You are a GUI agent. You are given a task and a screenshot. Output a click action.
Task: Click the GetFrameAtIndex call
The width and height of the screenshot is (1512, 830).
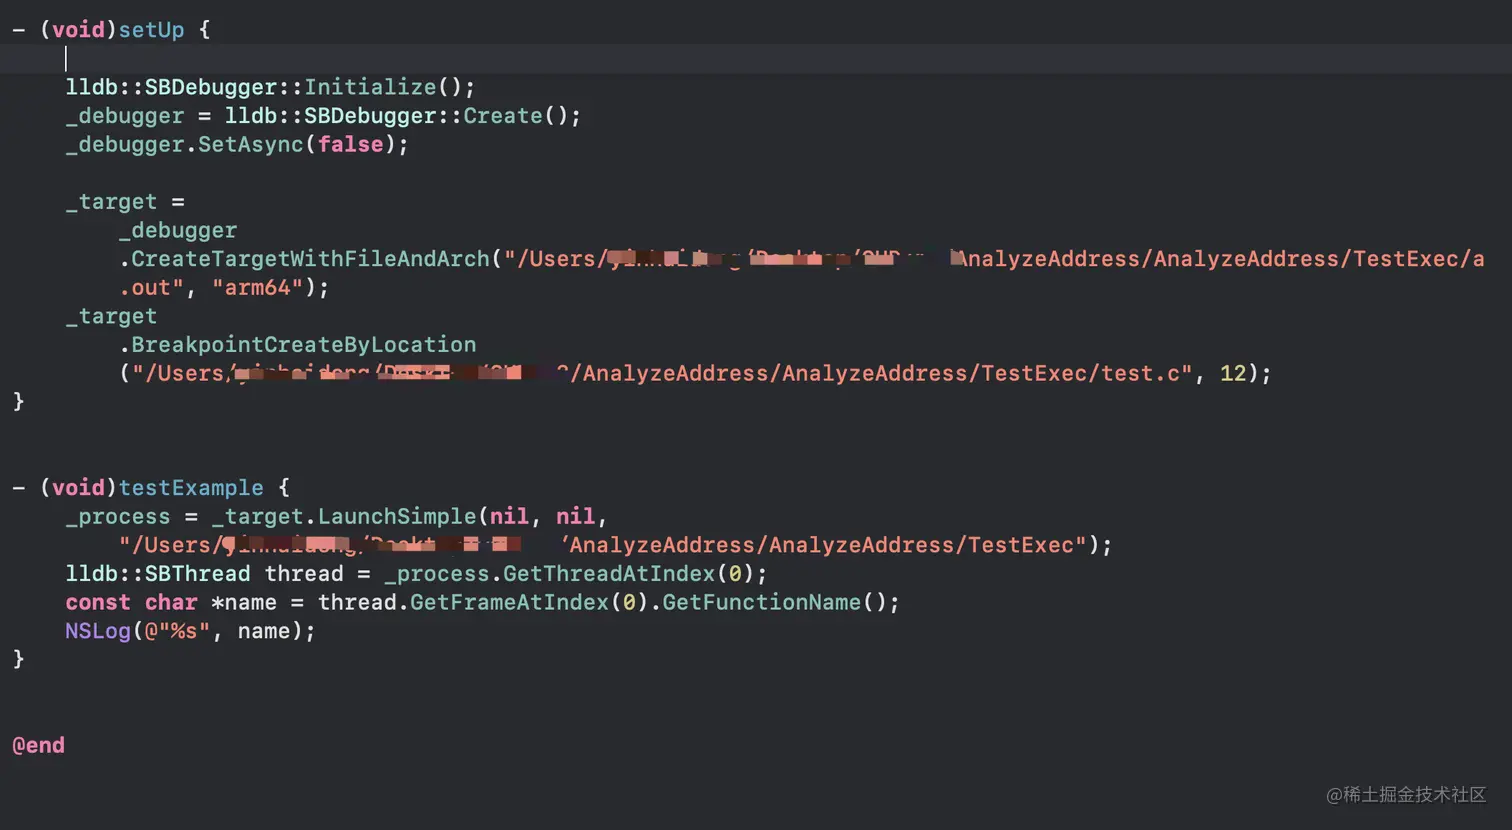509,603
